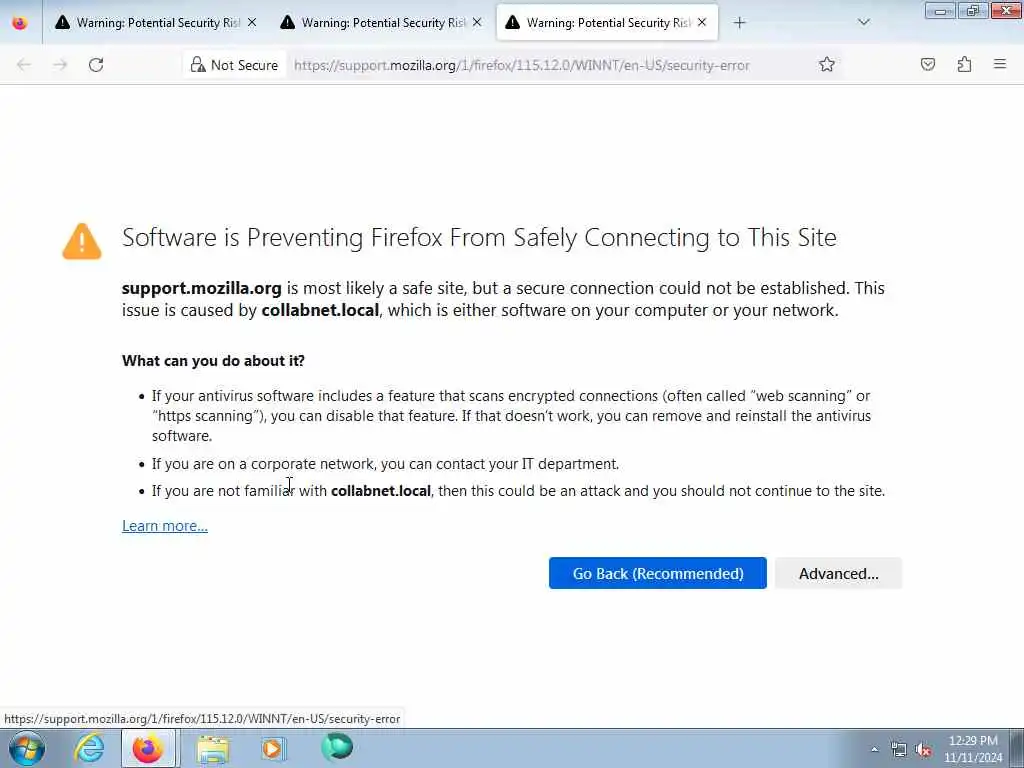Viewport: 1024px width, 768px height.
Task: Open the Windows Start menu orb
Action: click(27, 748)
